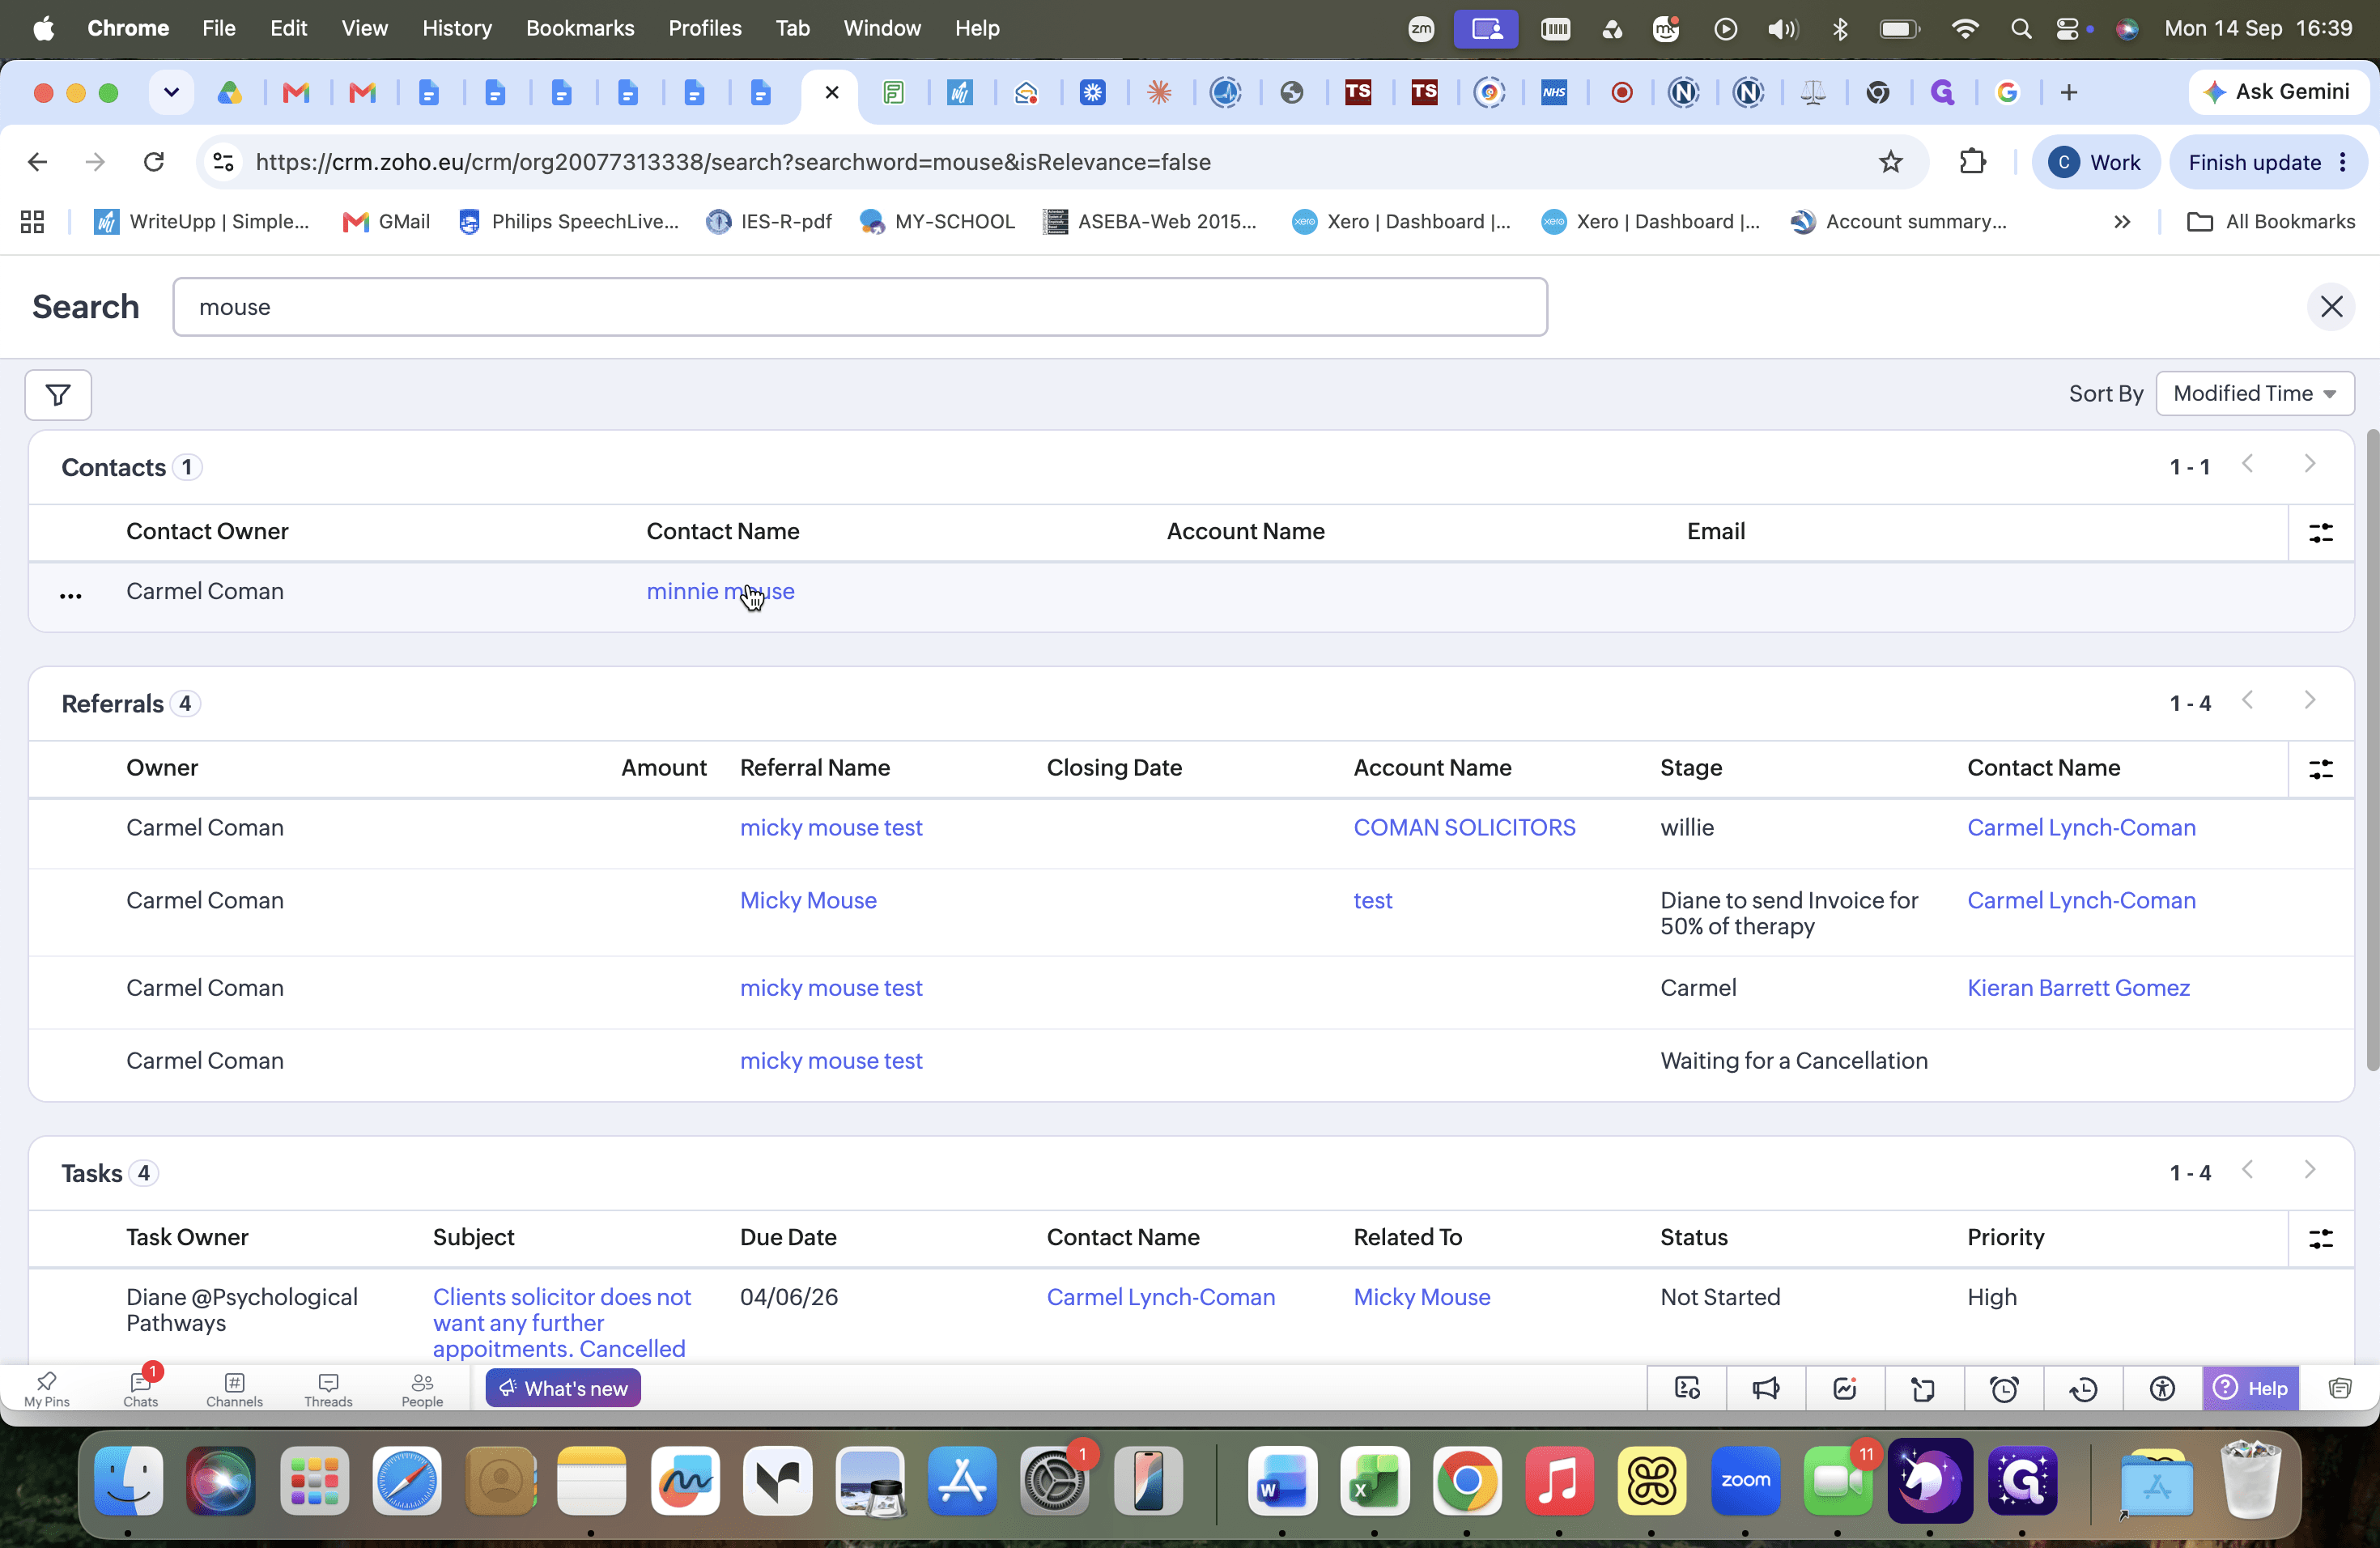Open Chrome extensions puzzle icon

click(1972, 162)
